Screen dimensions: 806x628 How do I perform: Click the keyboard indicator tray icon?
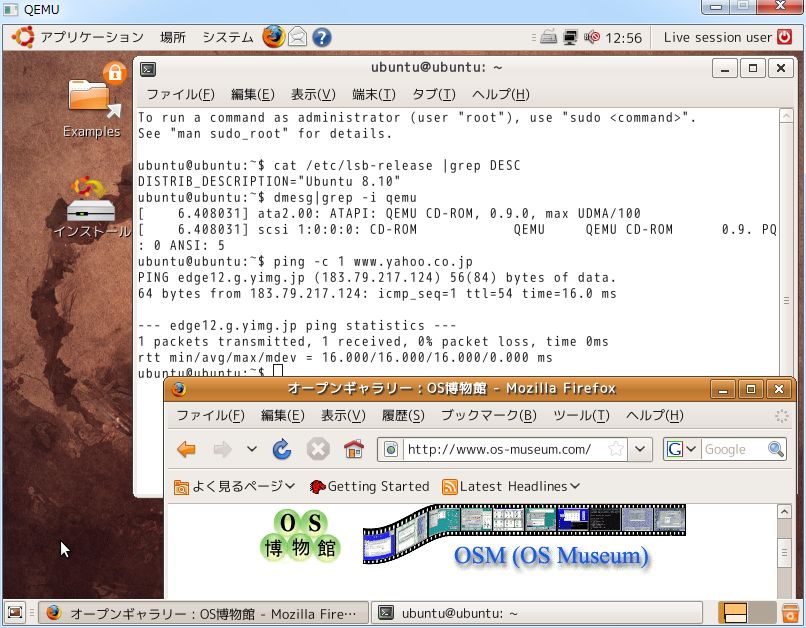[548, 38]
